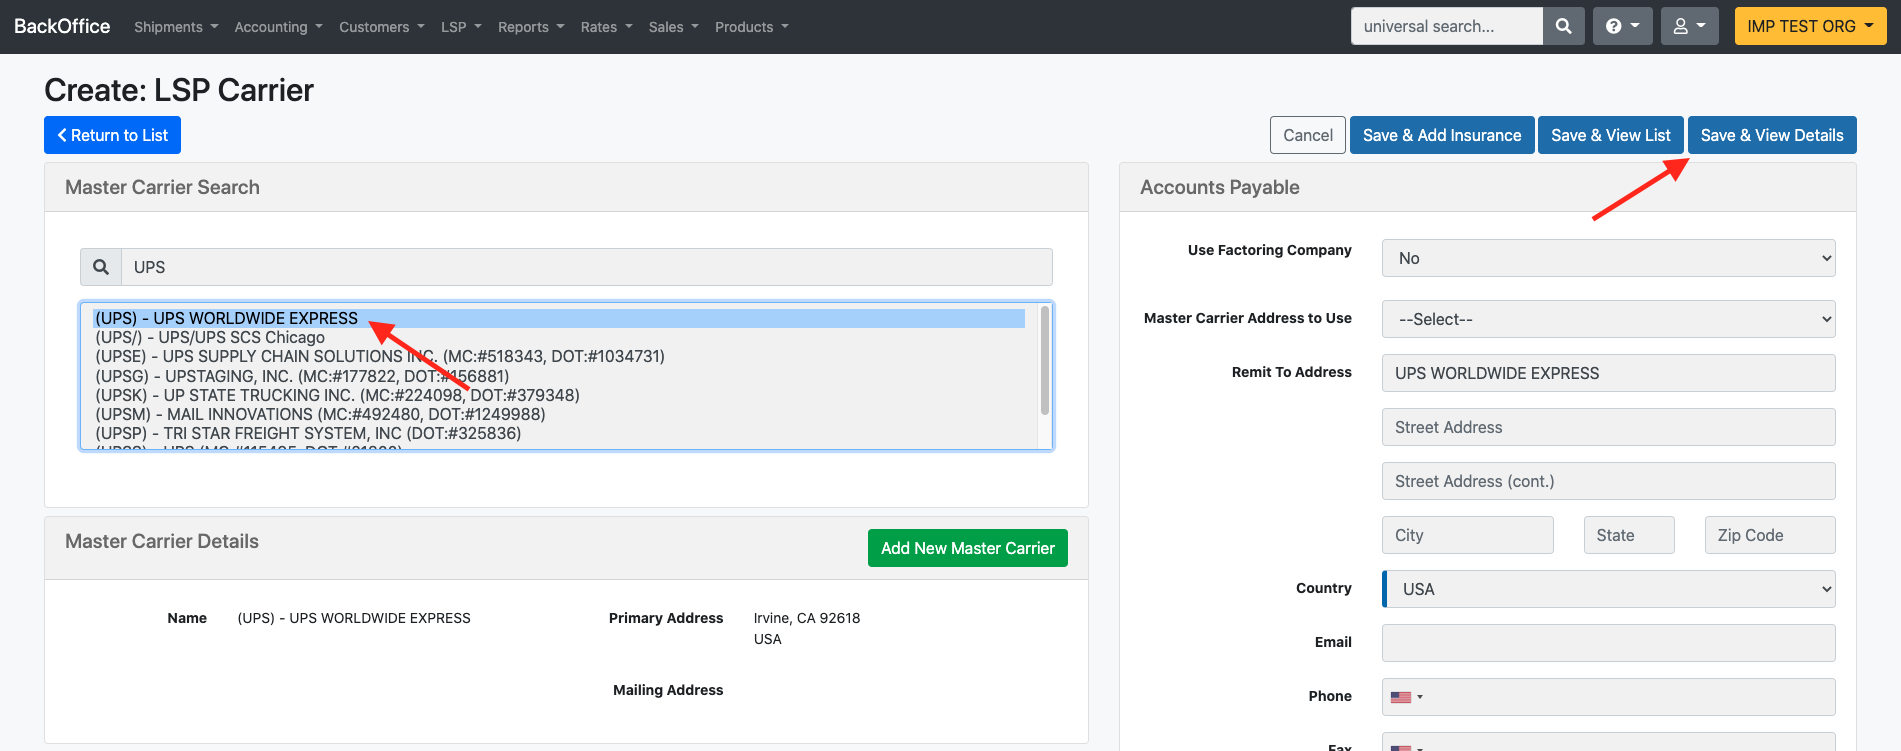Open the Master Carrier Address to Use dropdown
This screenshot has width=1901, height=751.
(1608, 319)
